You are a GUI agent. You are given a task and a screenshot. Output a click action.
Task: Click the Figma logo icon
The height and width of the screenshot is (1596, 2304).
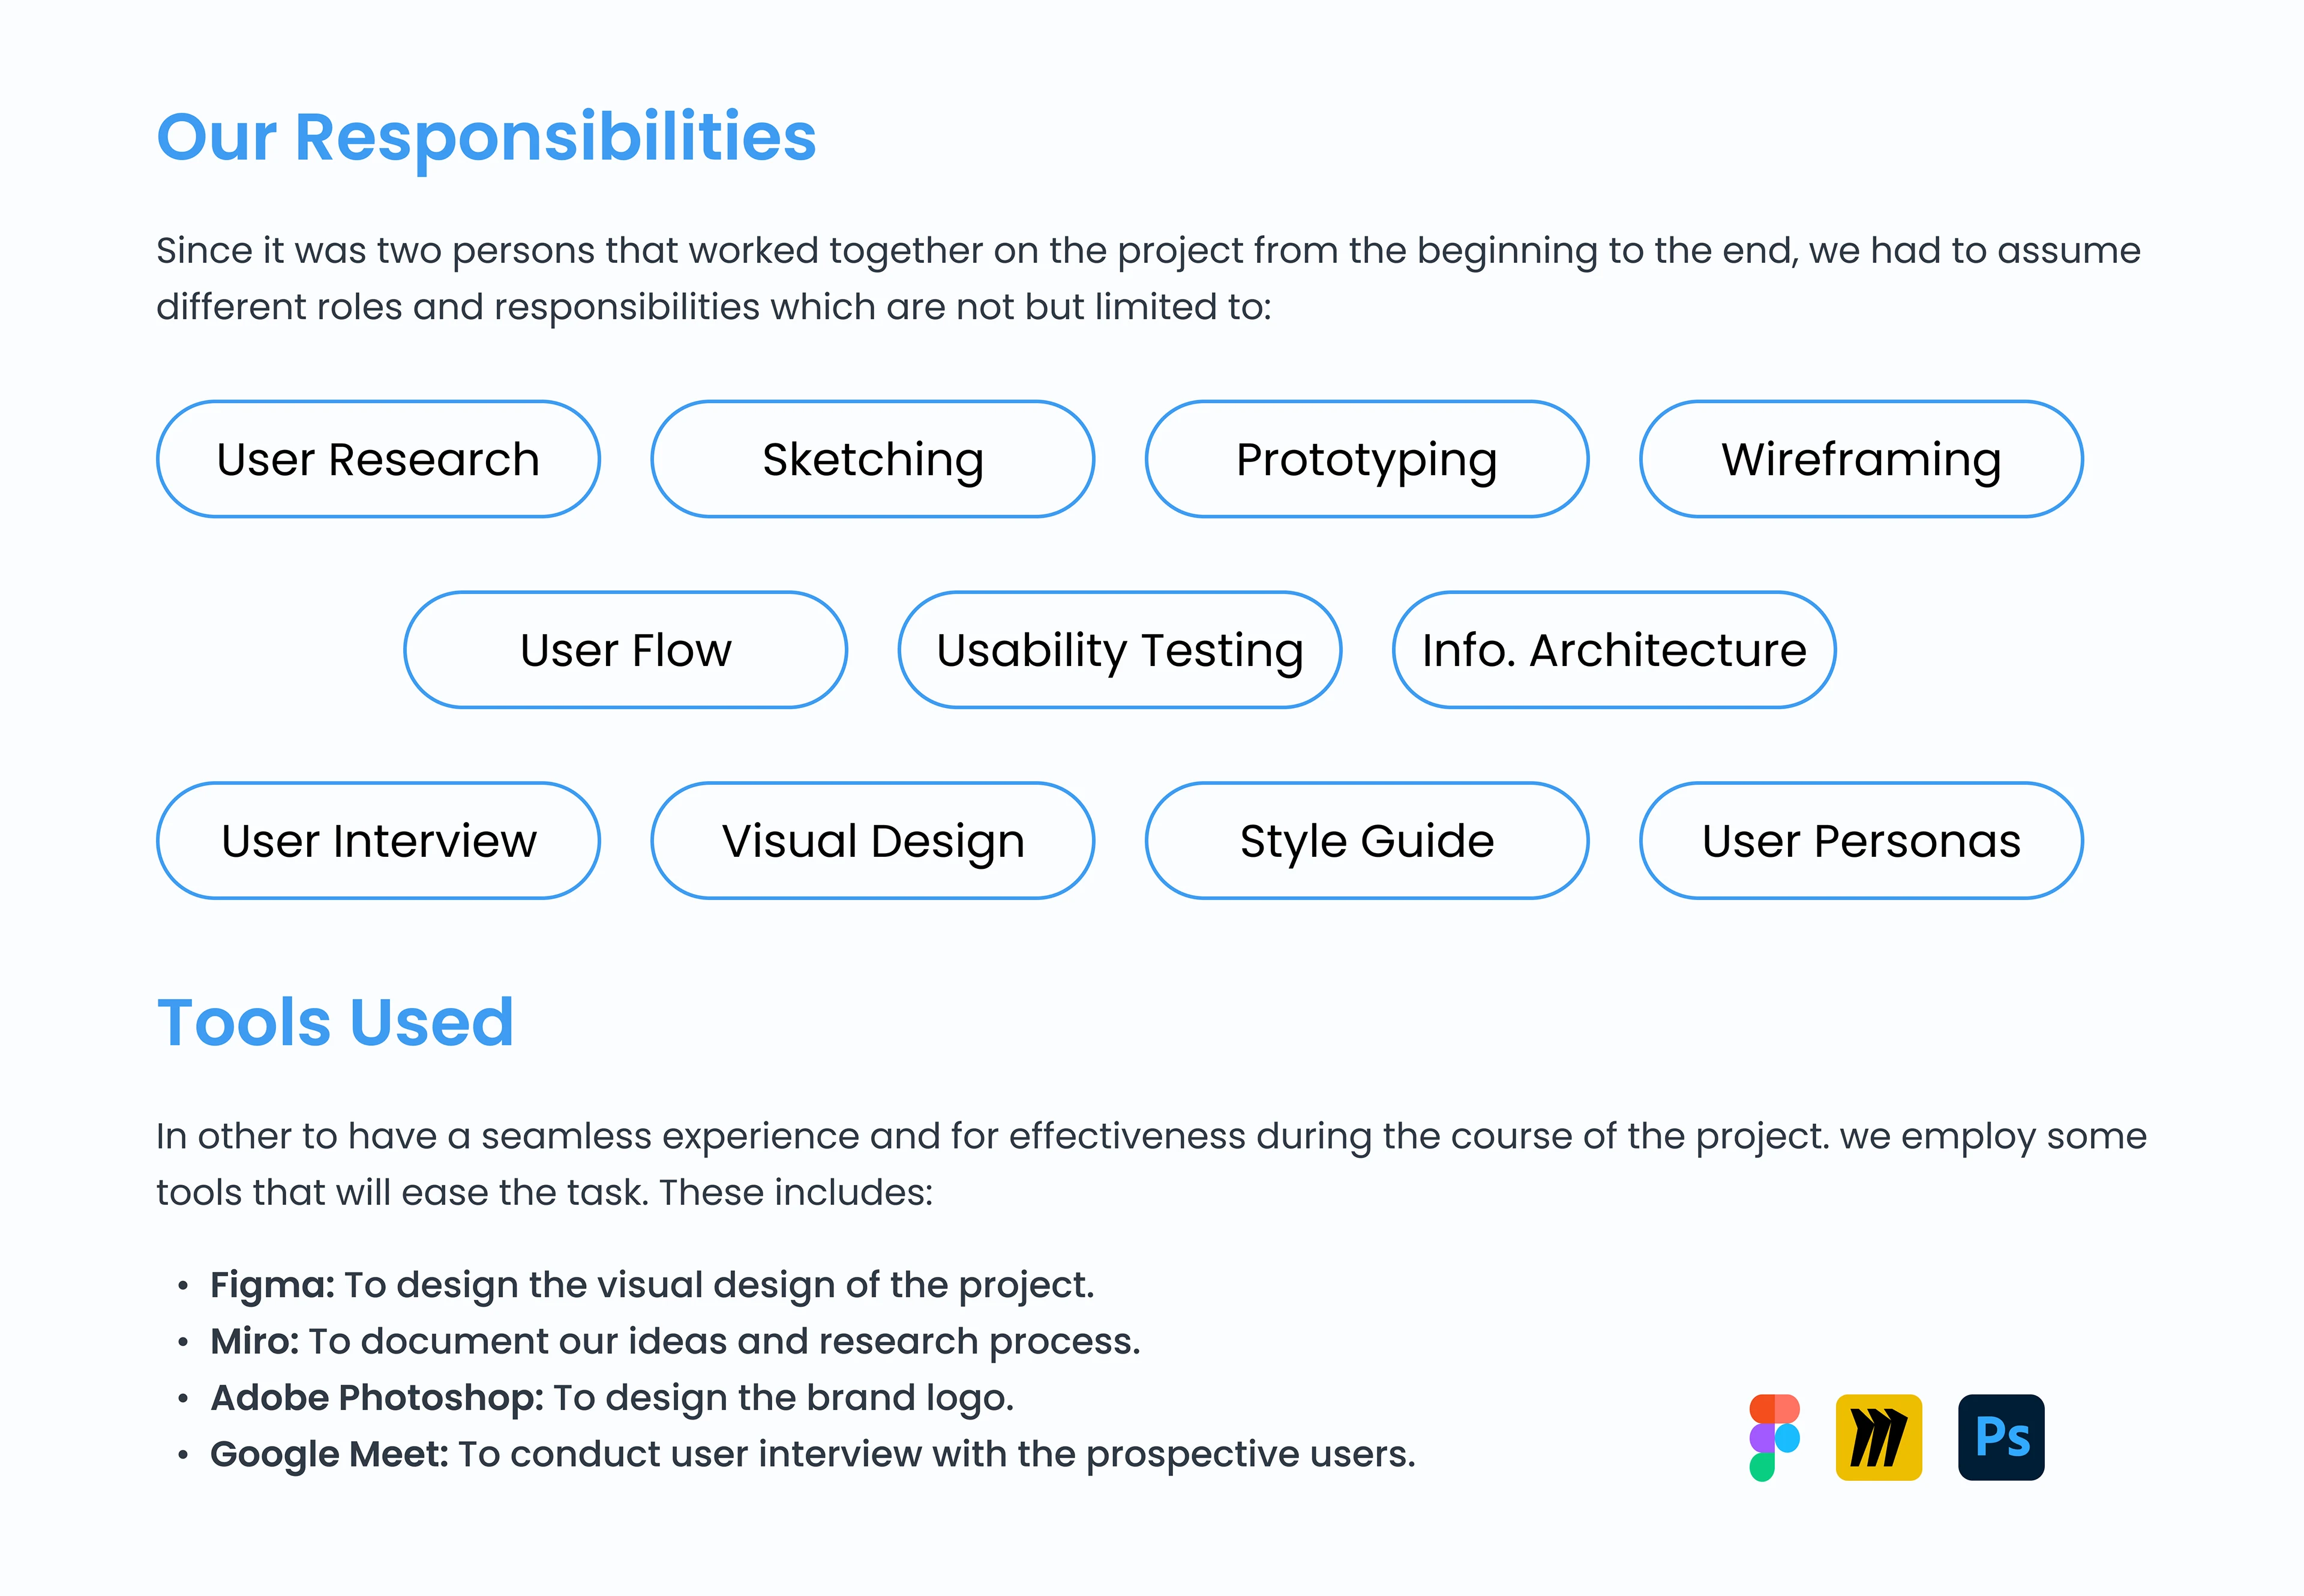(1774, 1437)
